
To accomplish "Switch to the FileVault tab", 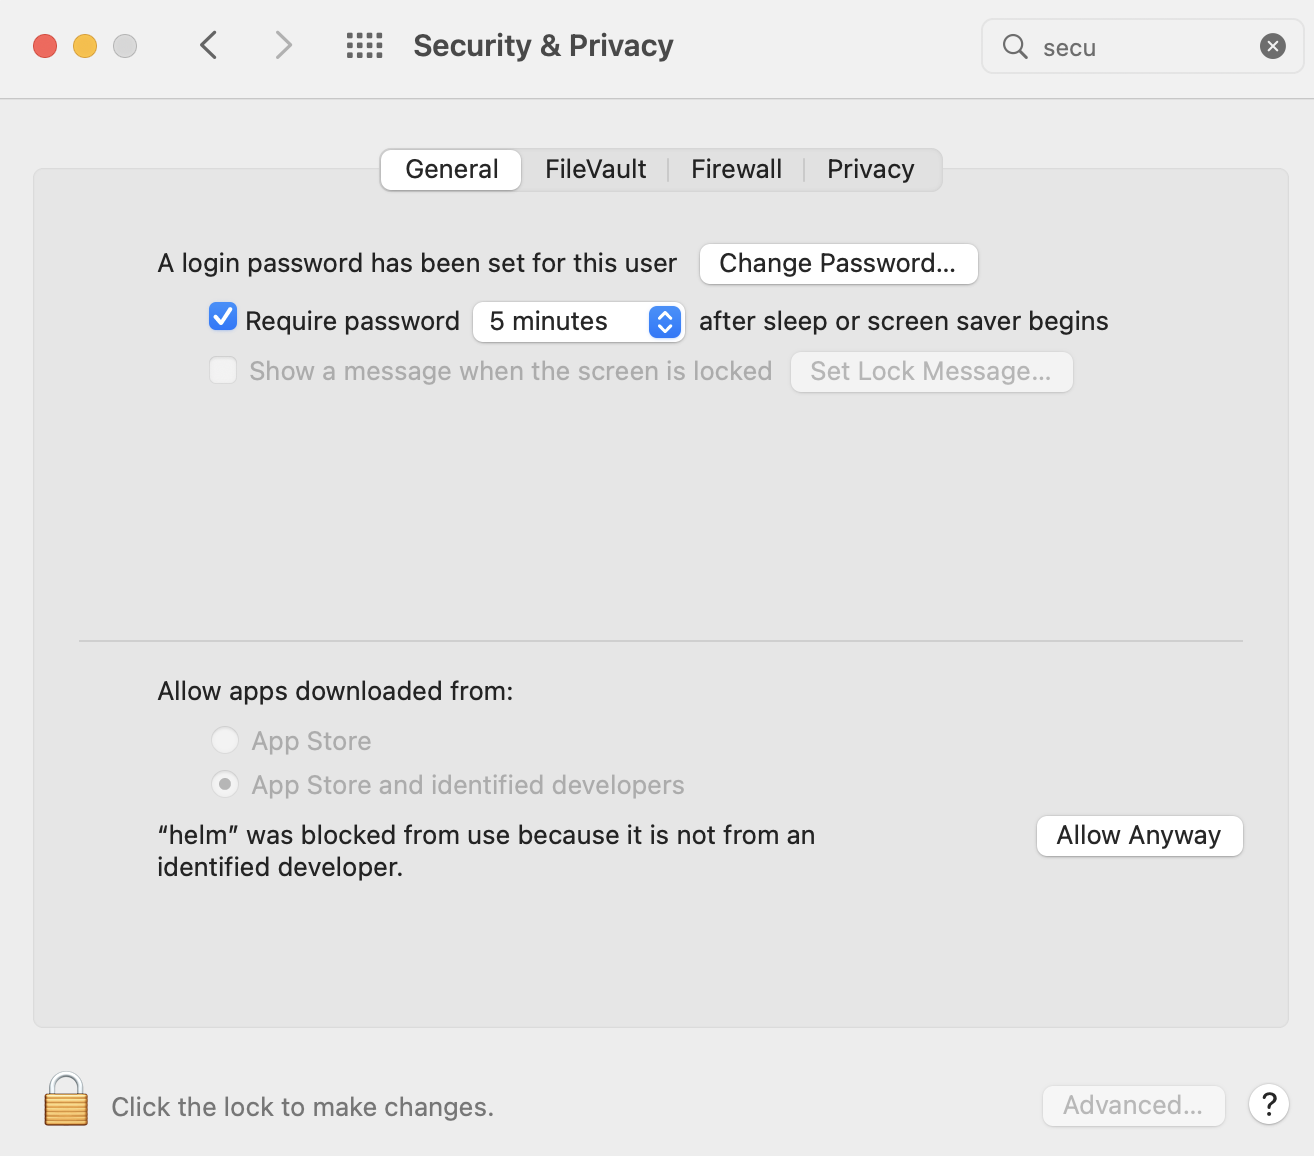I will point(595,169).
